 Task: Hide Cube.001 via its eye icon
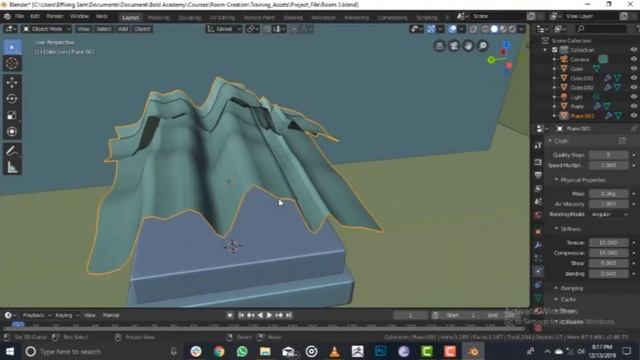(x=633, y=78)
